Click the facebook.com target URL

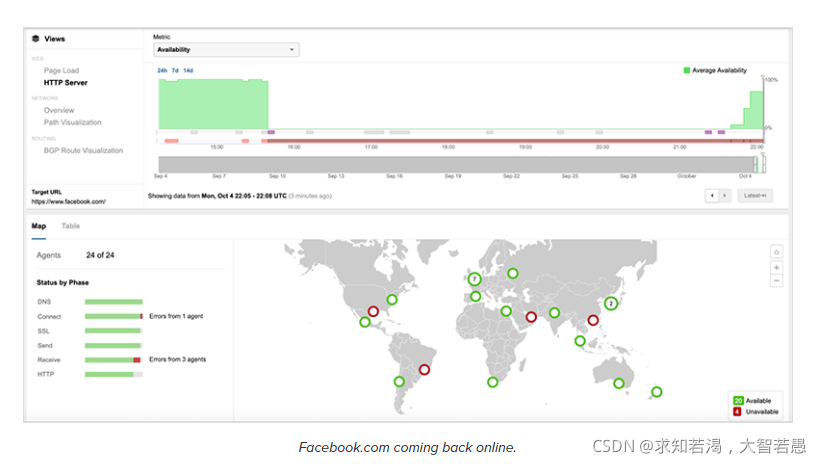point(69,201)
